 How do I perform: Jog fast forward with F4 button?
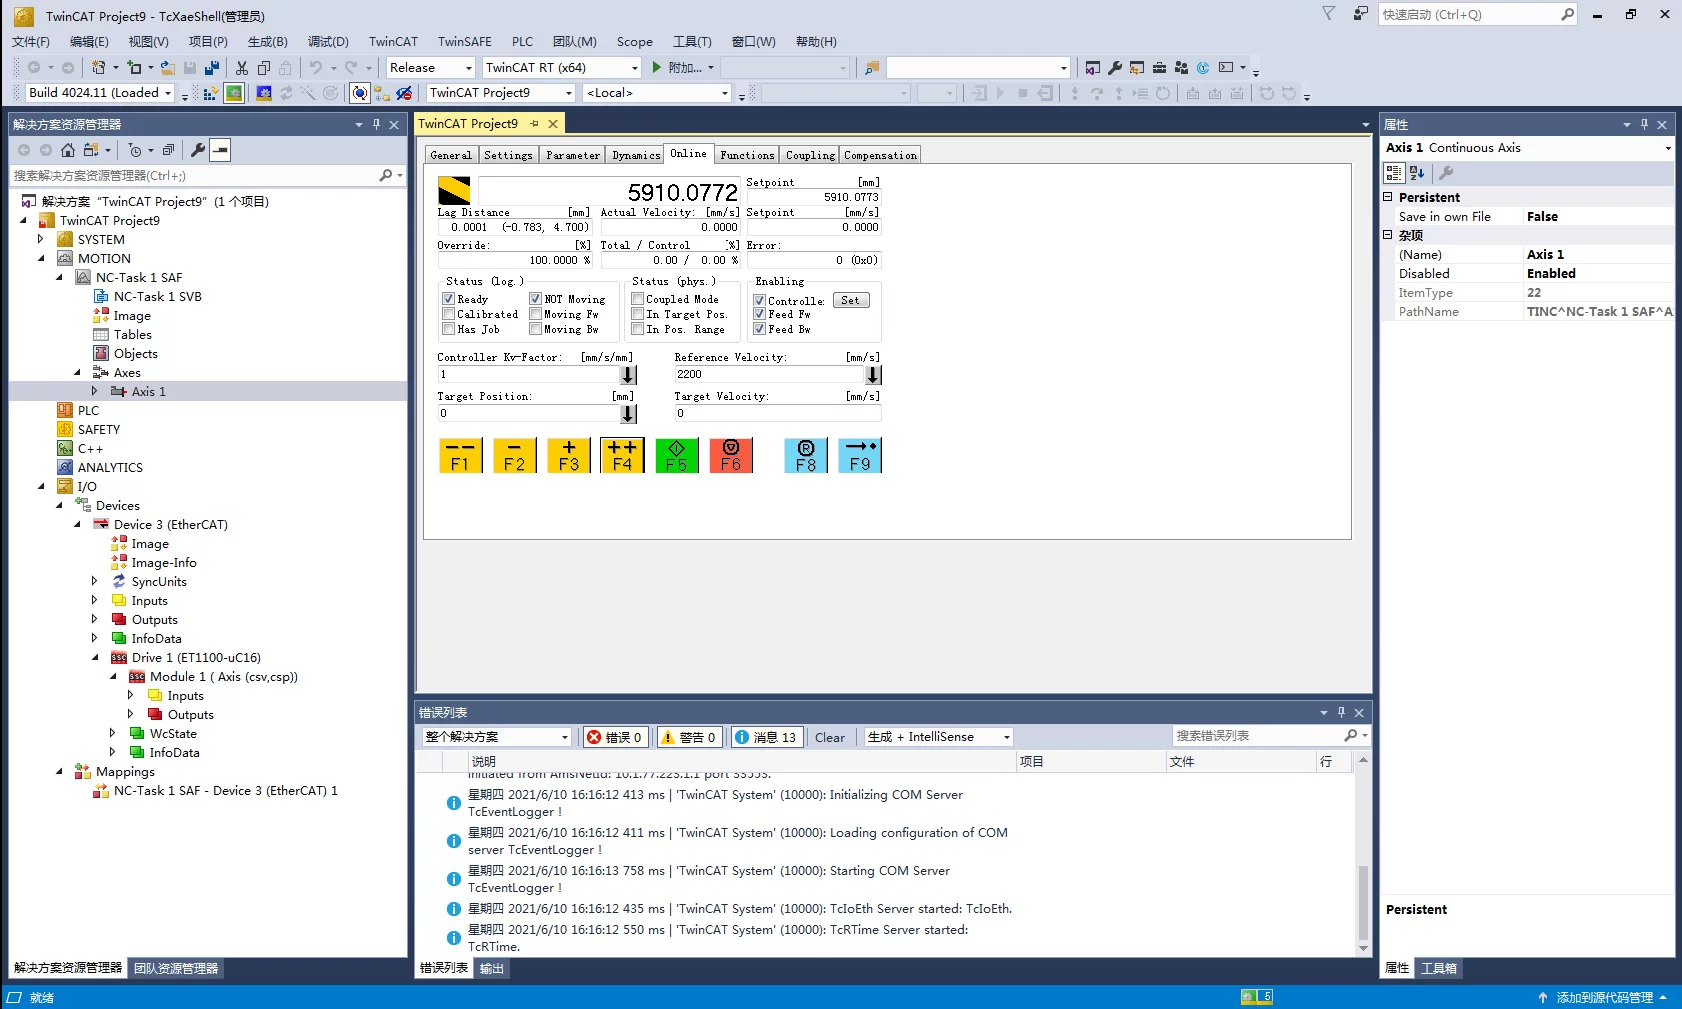(x=622, y=455)
